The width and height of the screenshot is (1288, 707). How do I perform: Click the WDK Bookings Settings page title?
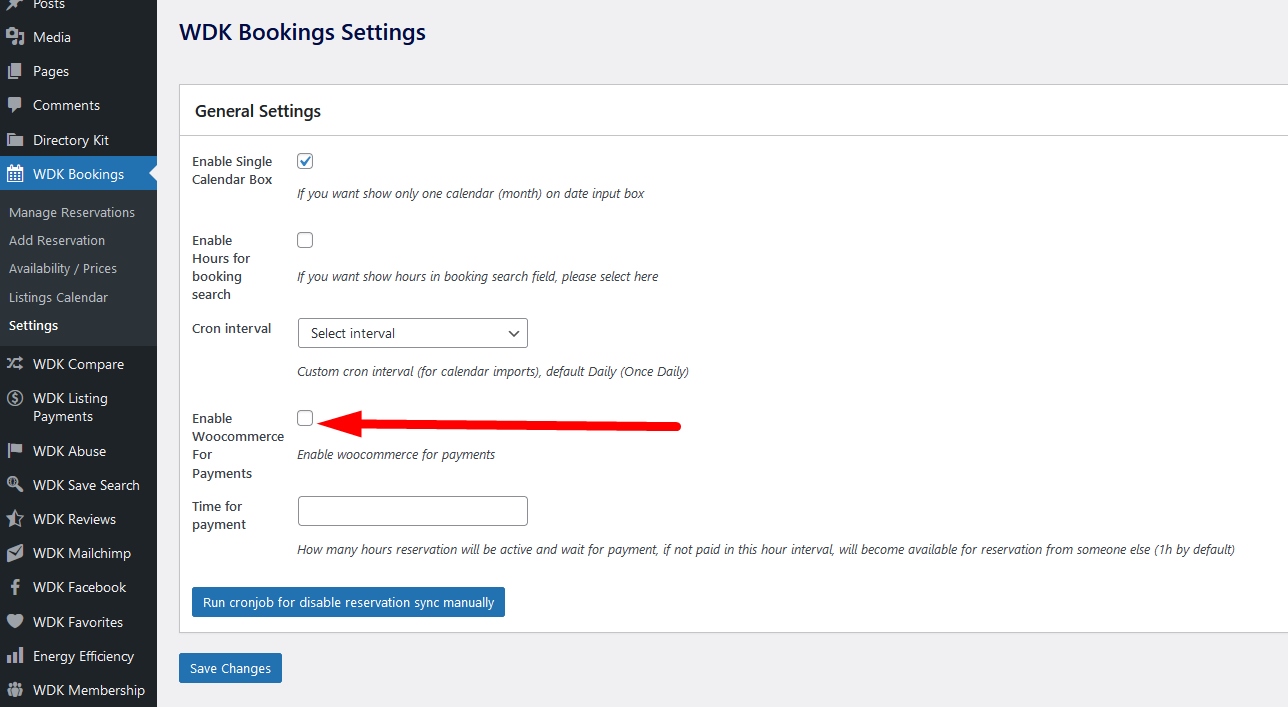(302, 32)
